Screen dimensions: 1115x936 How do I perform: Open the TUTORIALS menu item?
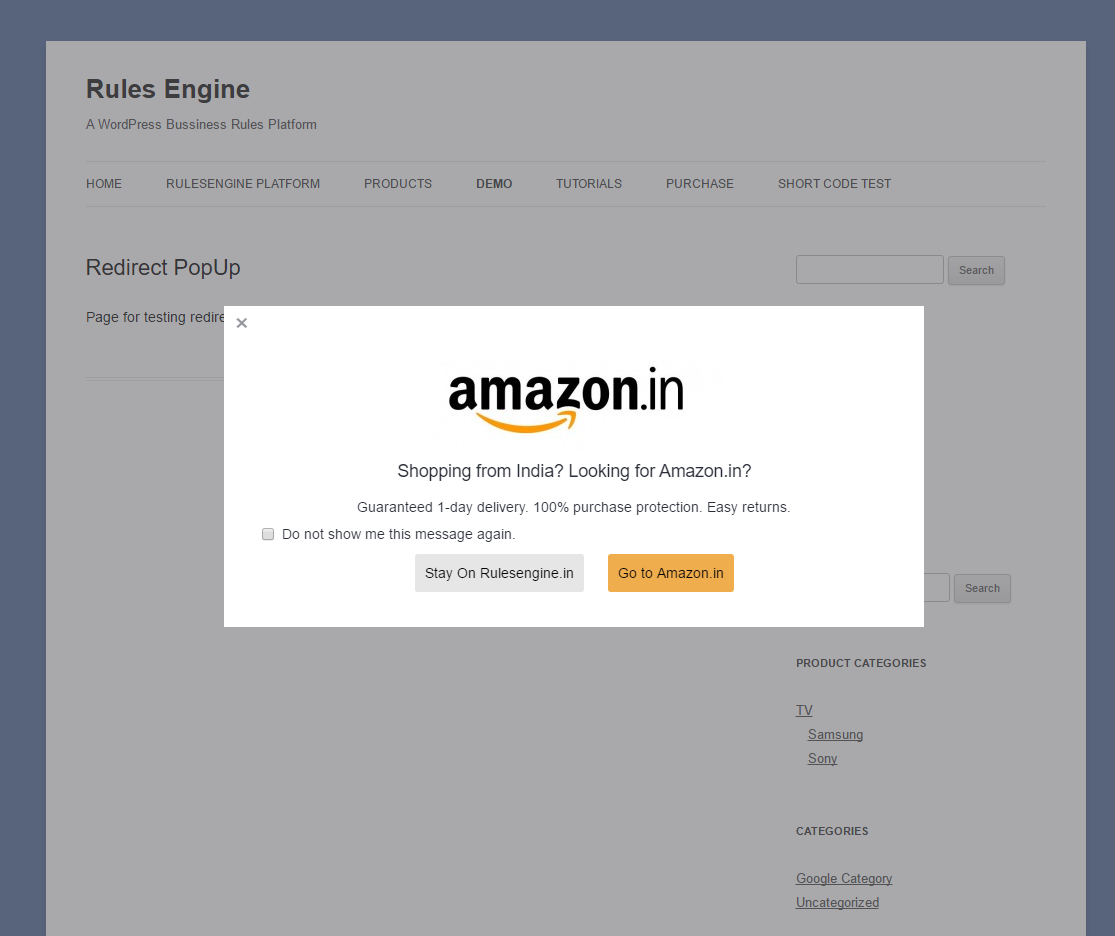click(589, 184)
